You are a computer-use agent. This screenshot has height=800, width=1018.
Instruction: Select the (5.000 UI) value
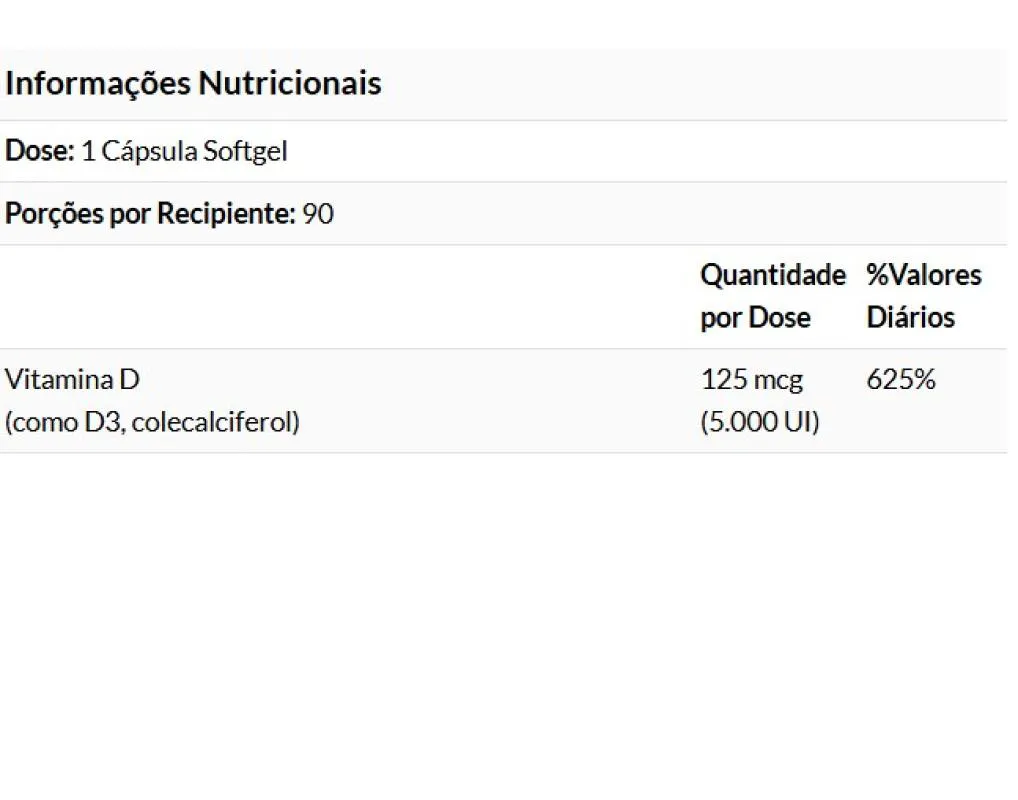click(x=760, y=422)
